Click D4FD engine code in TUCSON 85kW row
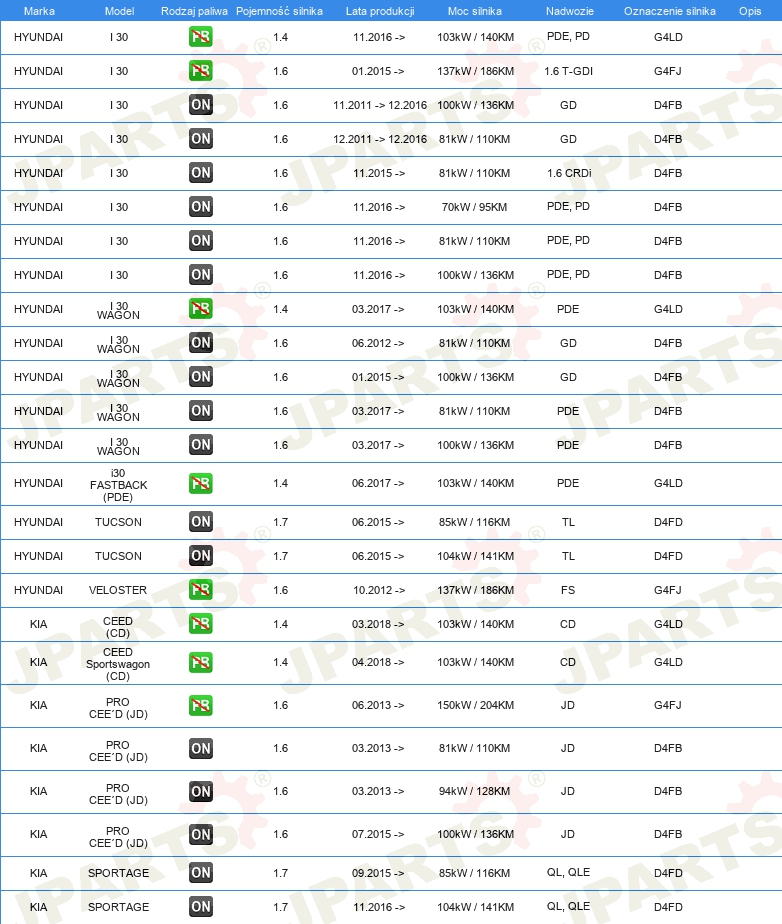 [x=668, y=522]
